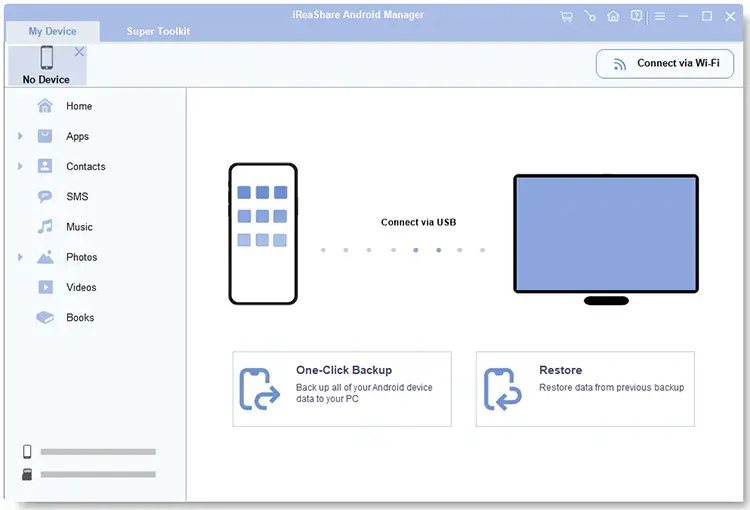Select Contacts in the sidebar
Screen dimensions: 750x510
86,166
